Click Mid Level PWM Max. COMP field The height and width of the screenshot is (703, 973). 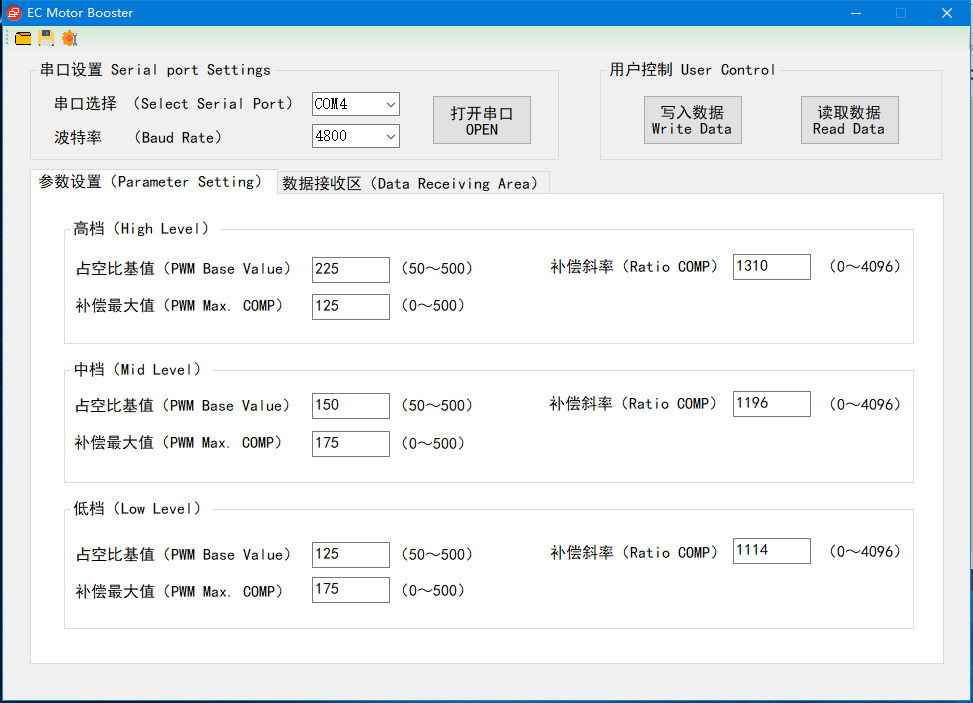tap(350, 443)
